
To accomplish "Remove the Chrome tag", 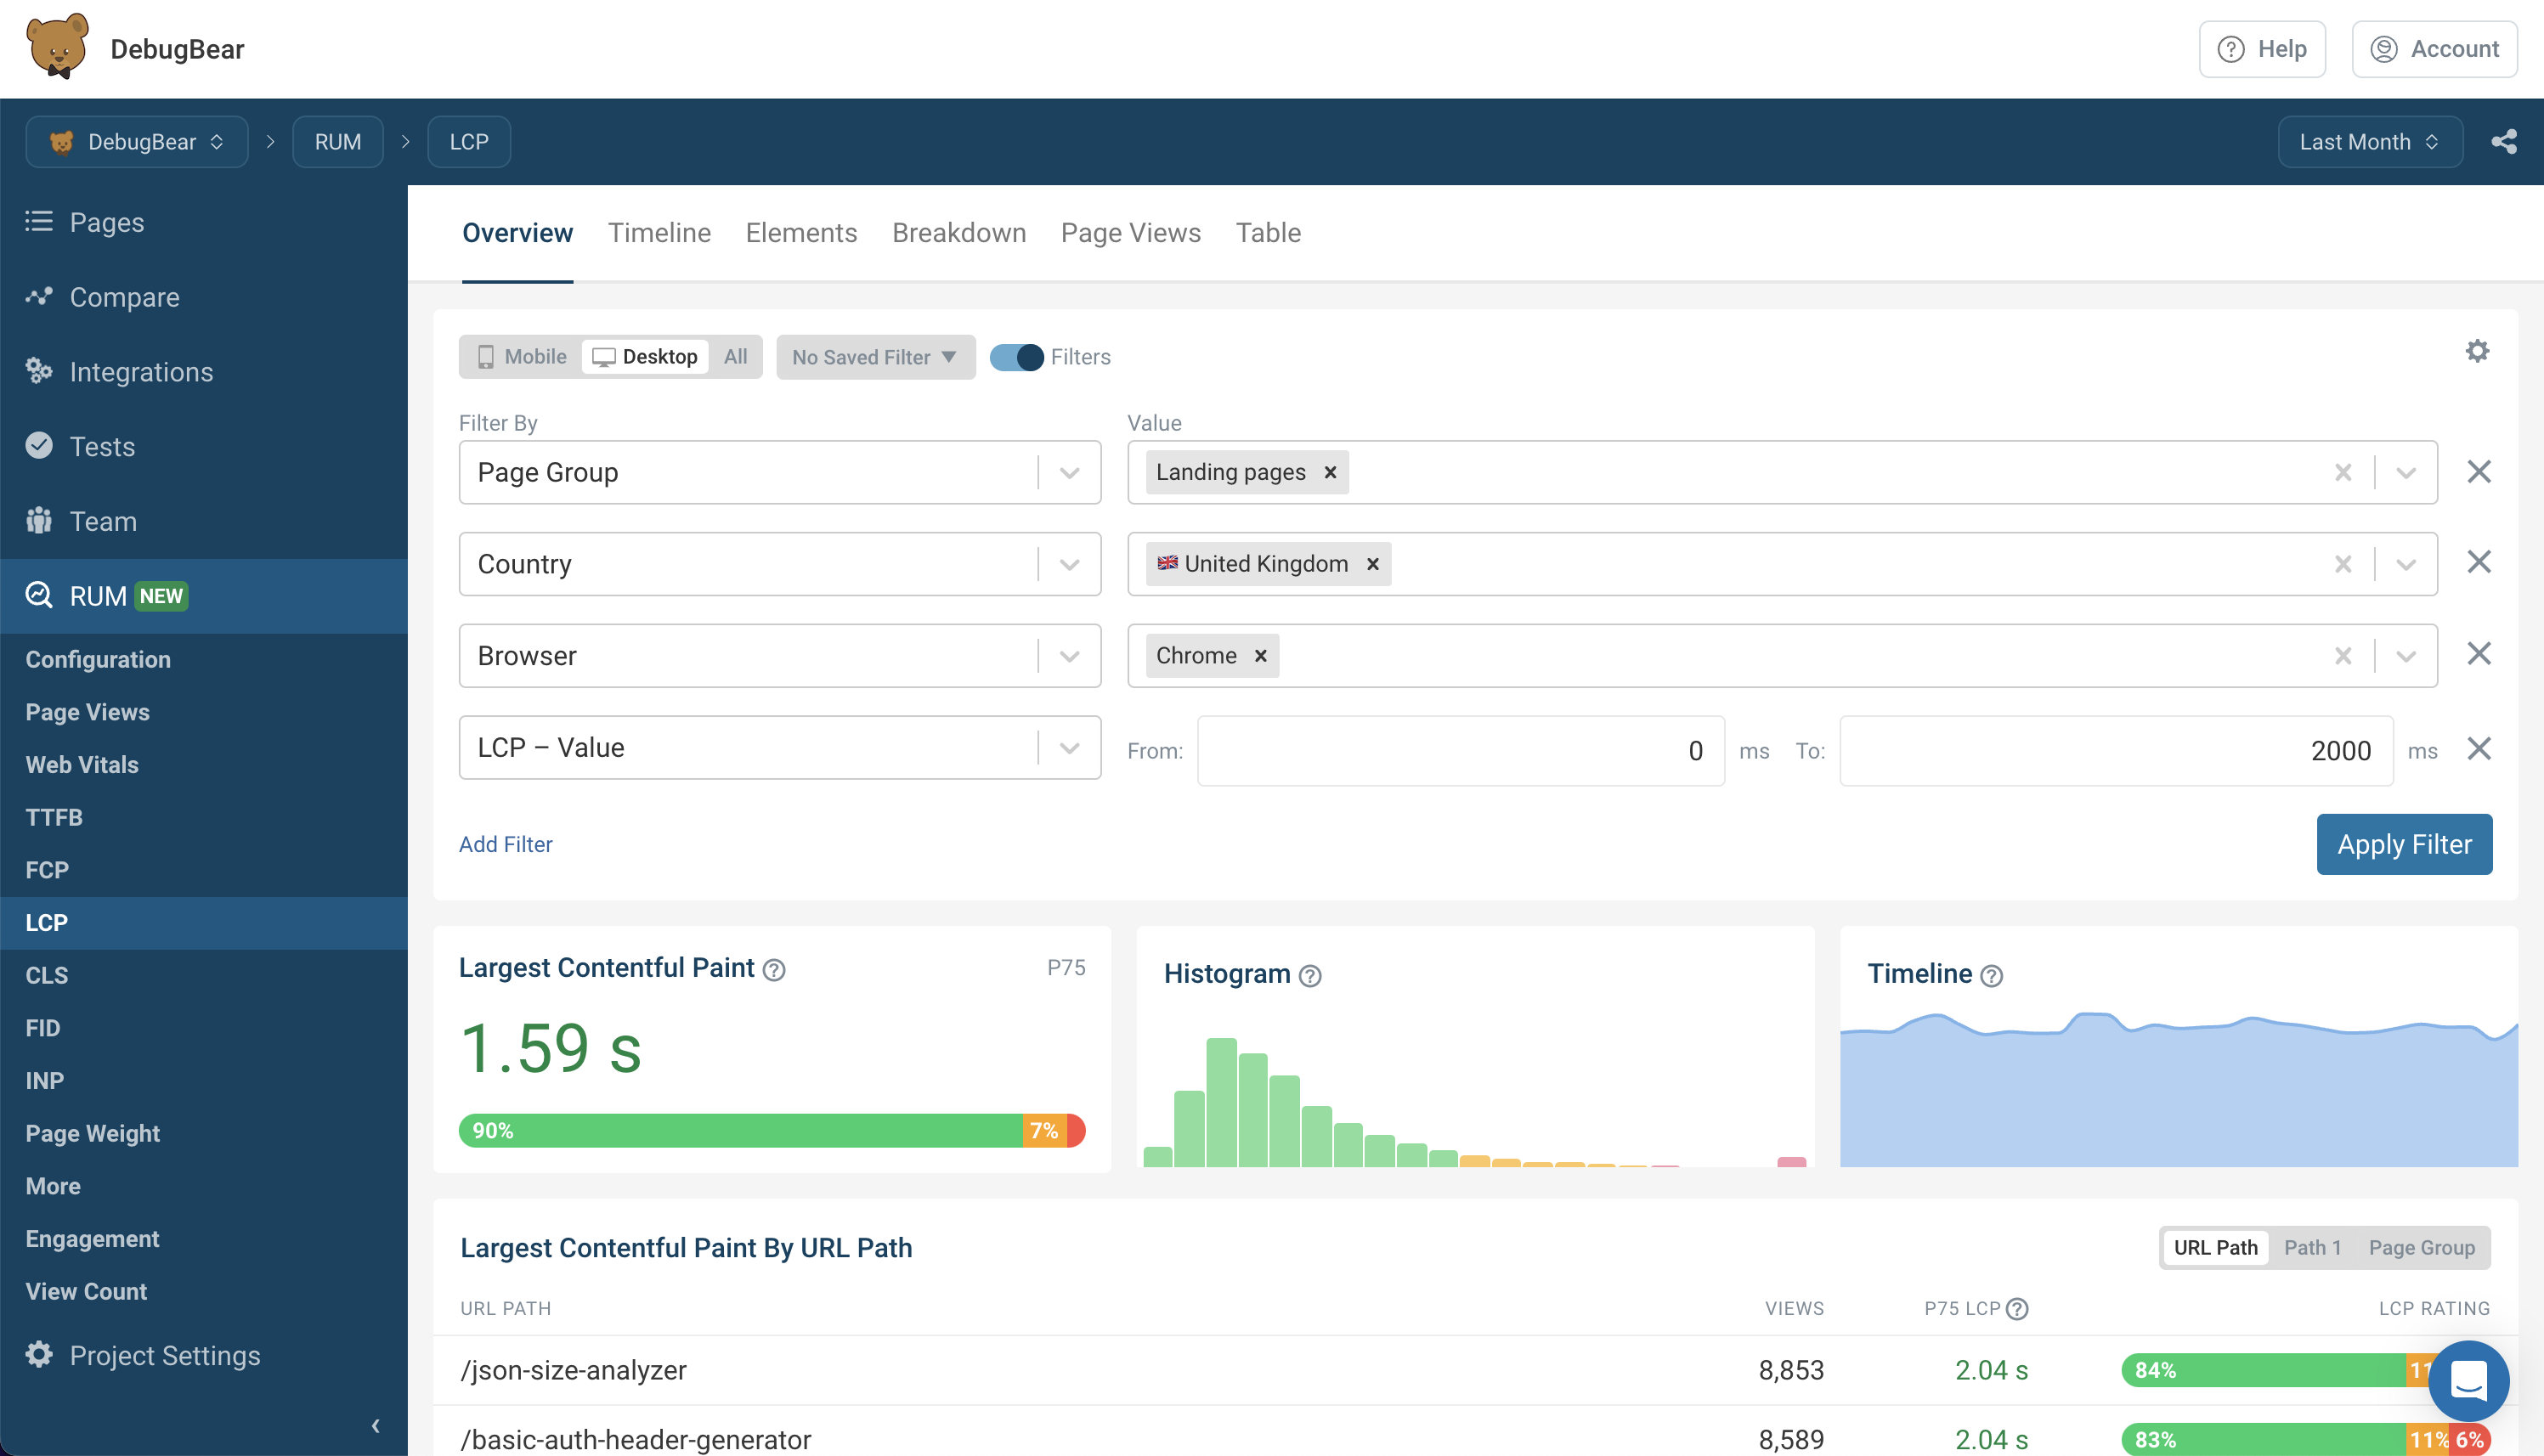I will coord(1261,656).
